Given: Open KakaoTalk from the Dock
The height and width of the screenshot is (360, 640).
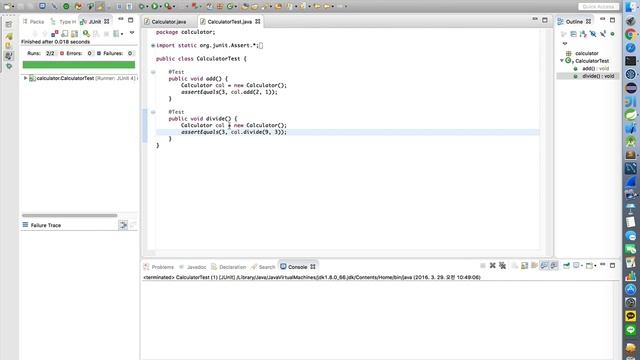Looking at the screenshot, I should pos(631,316).
